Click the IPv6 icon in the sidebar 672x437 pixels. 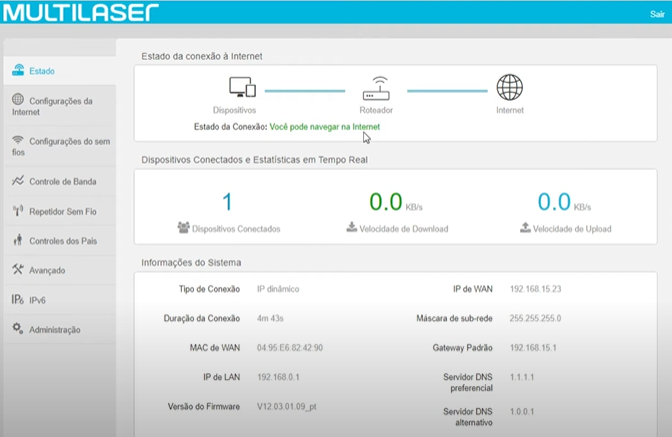(18, 299)
